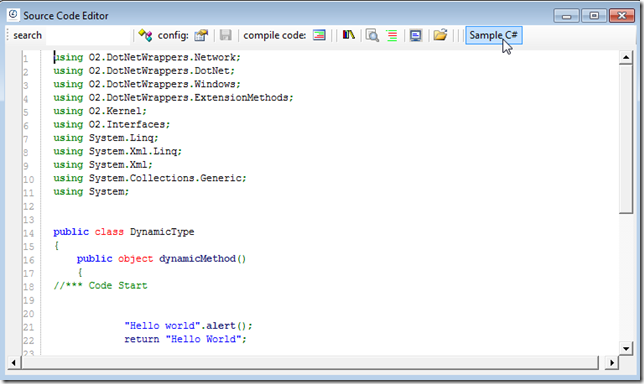Click 'O2.Interfaces' on line 6
644x384 pixels.
pos(127,124)
